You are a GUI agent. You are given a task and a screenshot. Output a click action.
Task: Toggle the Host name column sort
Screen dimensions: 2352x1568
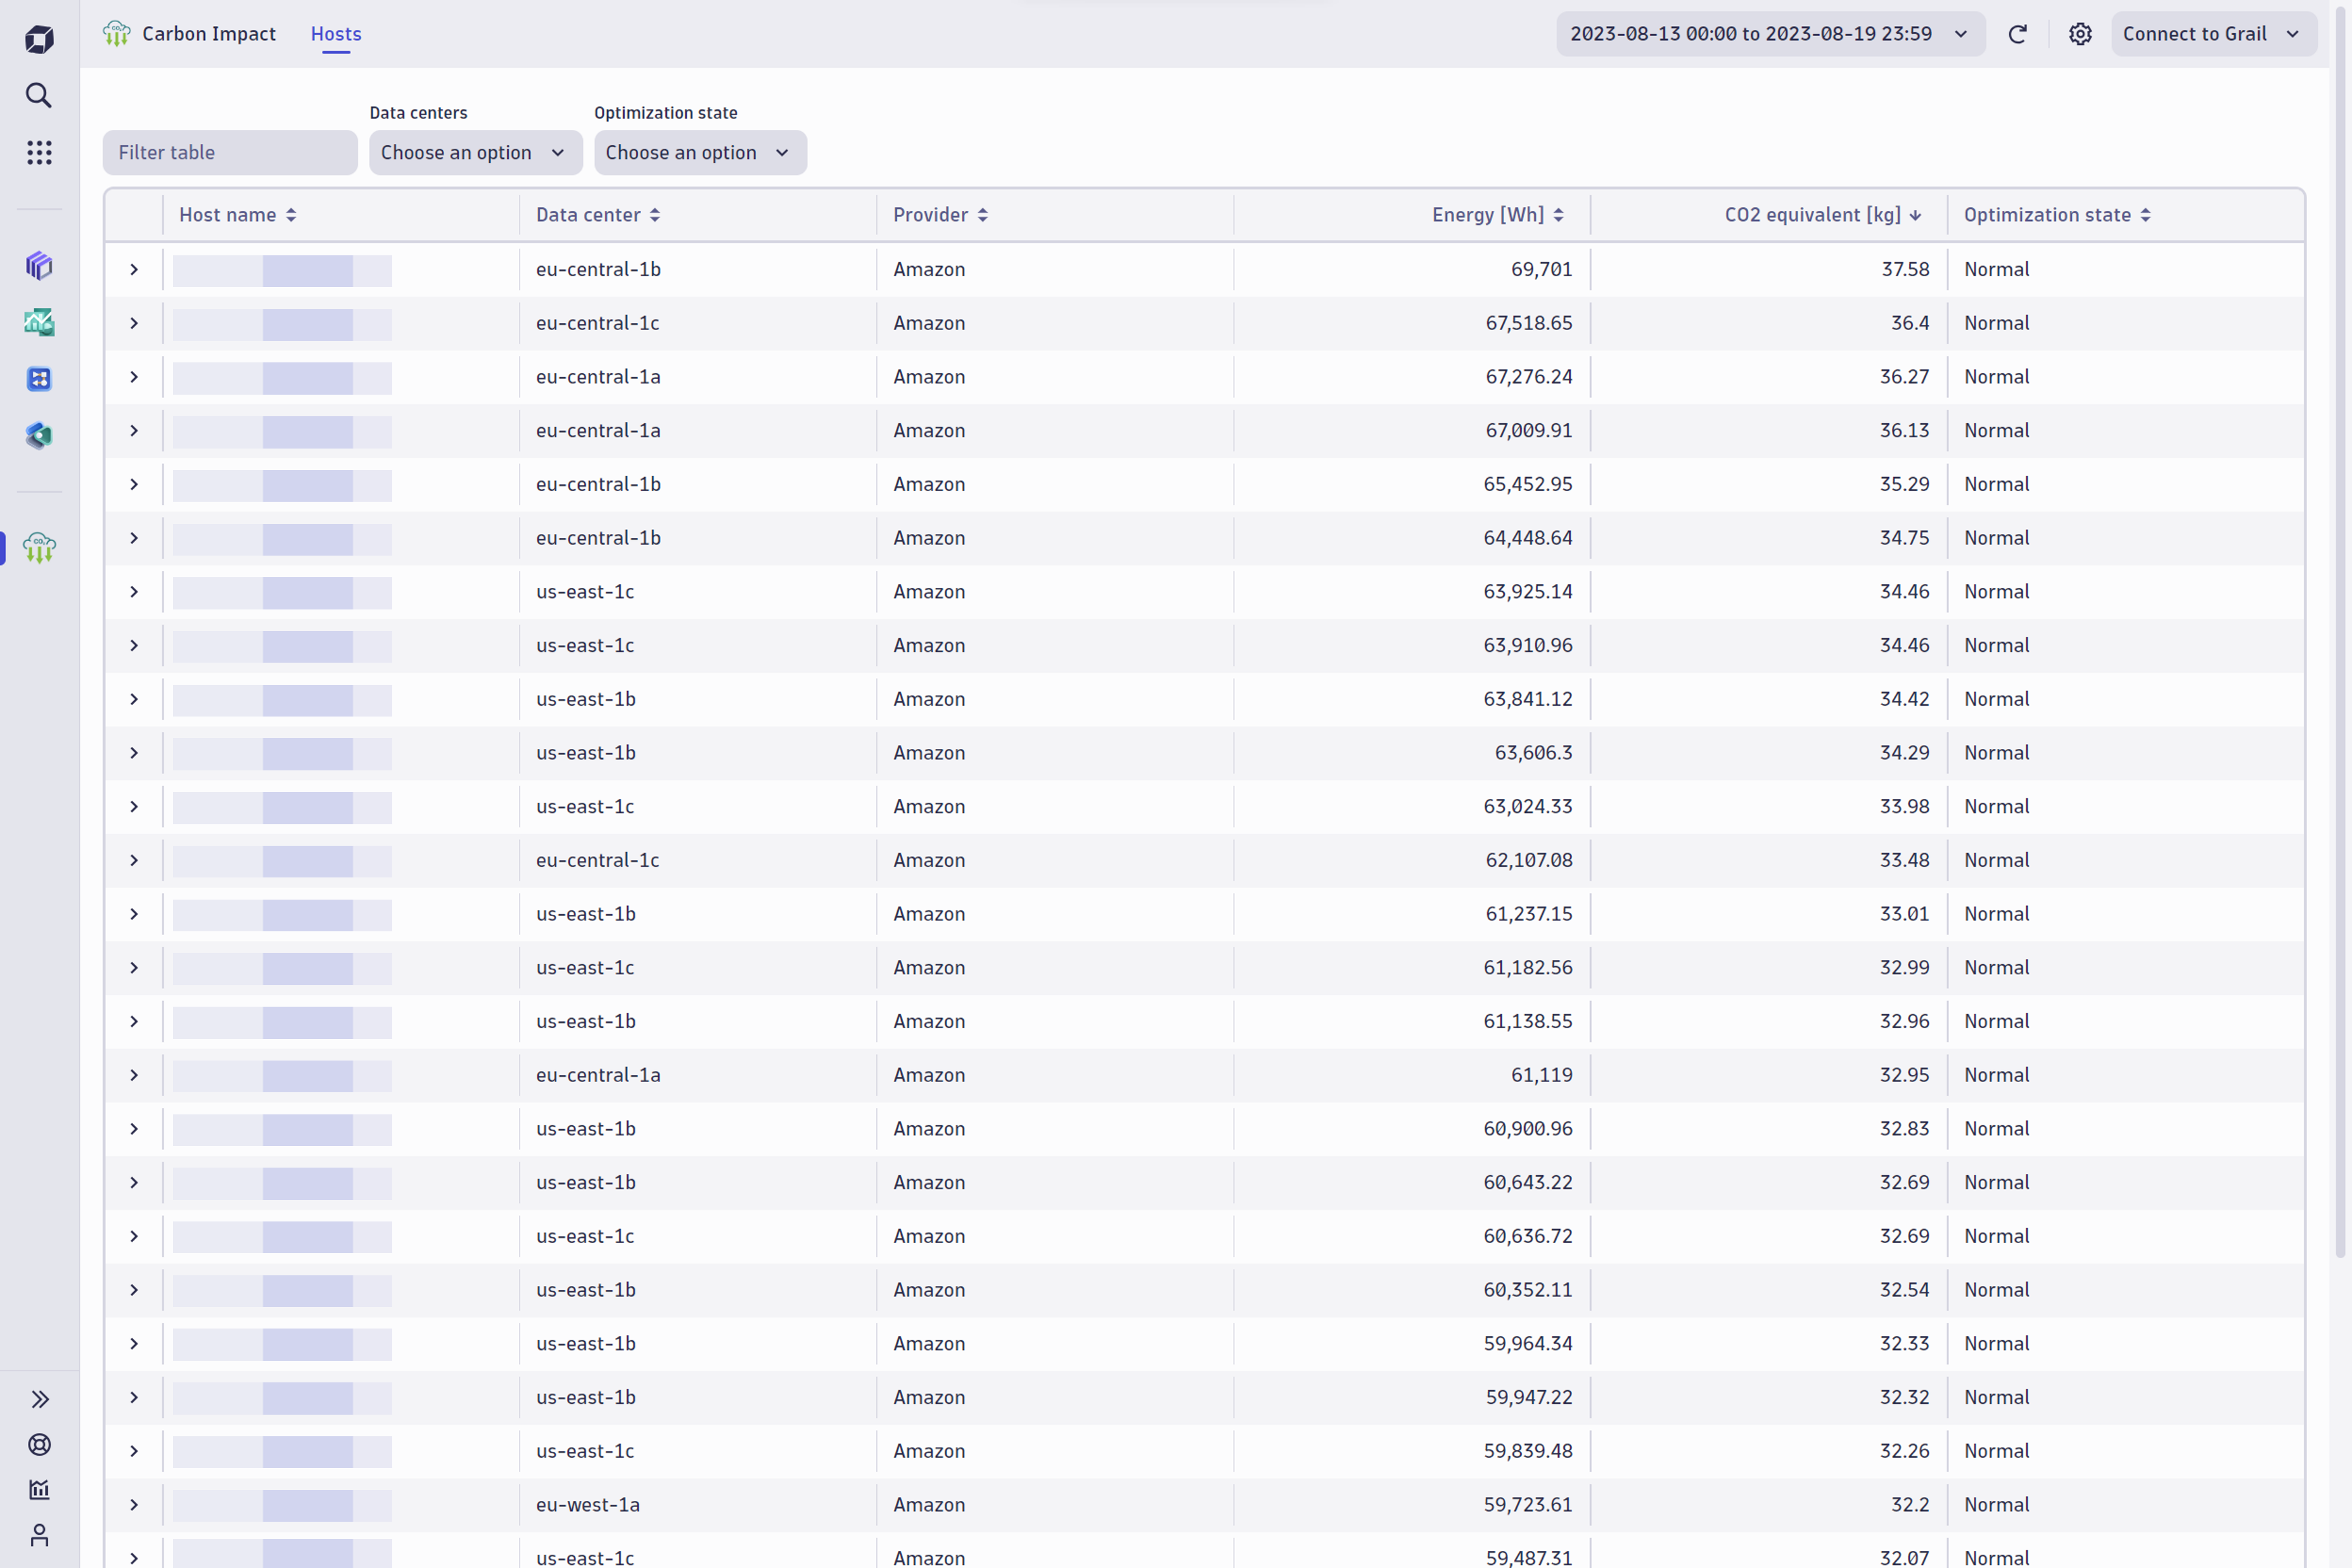(237, 214)
